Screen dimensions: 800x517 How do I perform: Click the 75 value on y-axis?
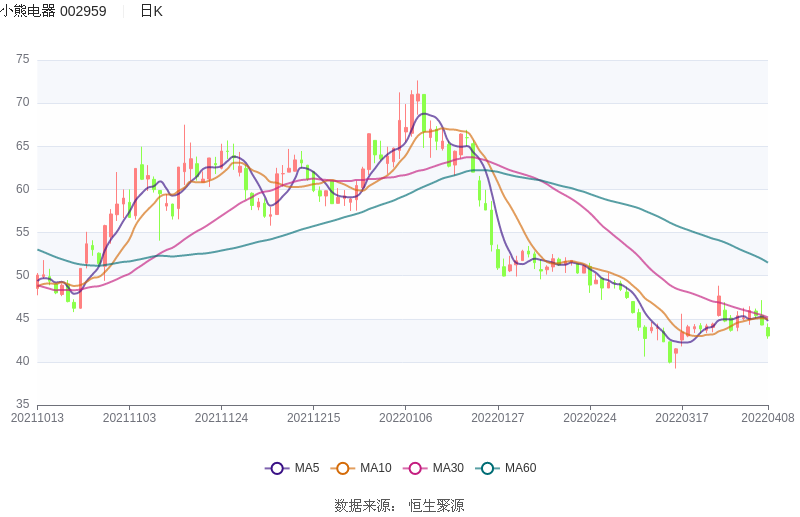coord(23,60)
